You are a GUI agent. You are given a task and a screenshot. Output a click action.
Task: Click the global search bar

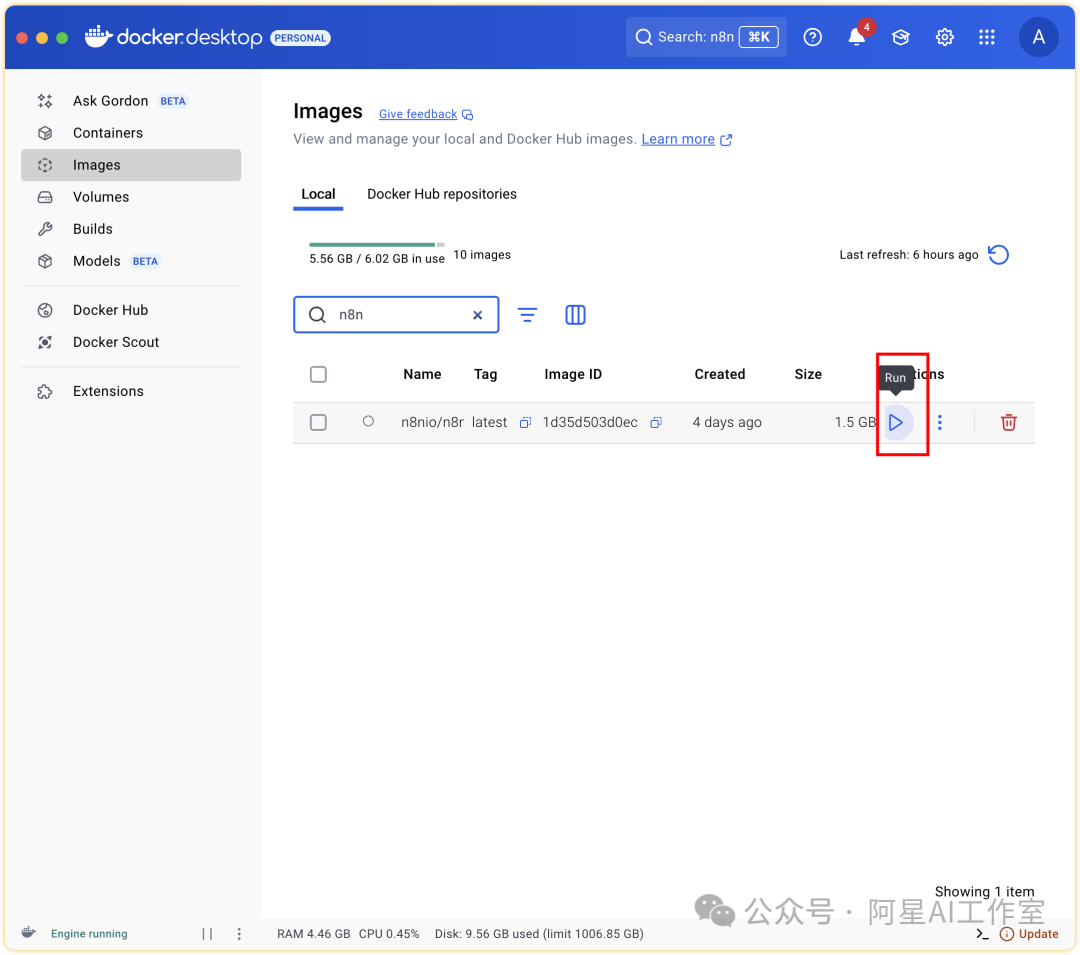point(706,37)
